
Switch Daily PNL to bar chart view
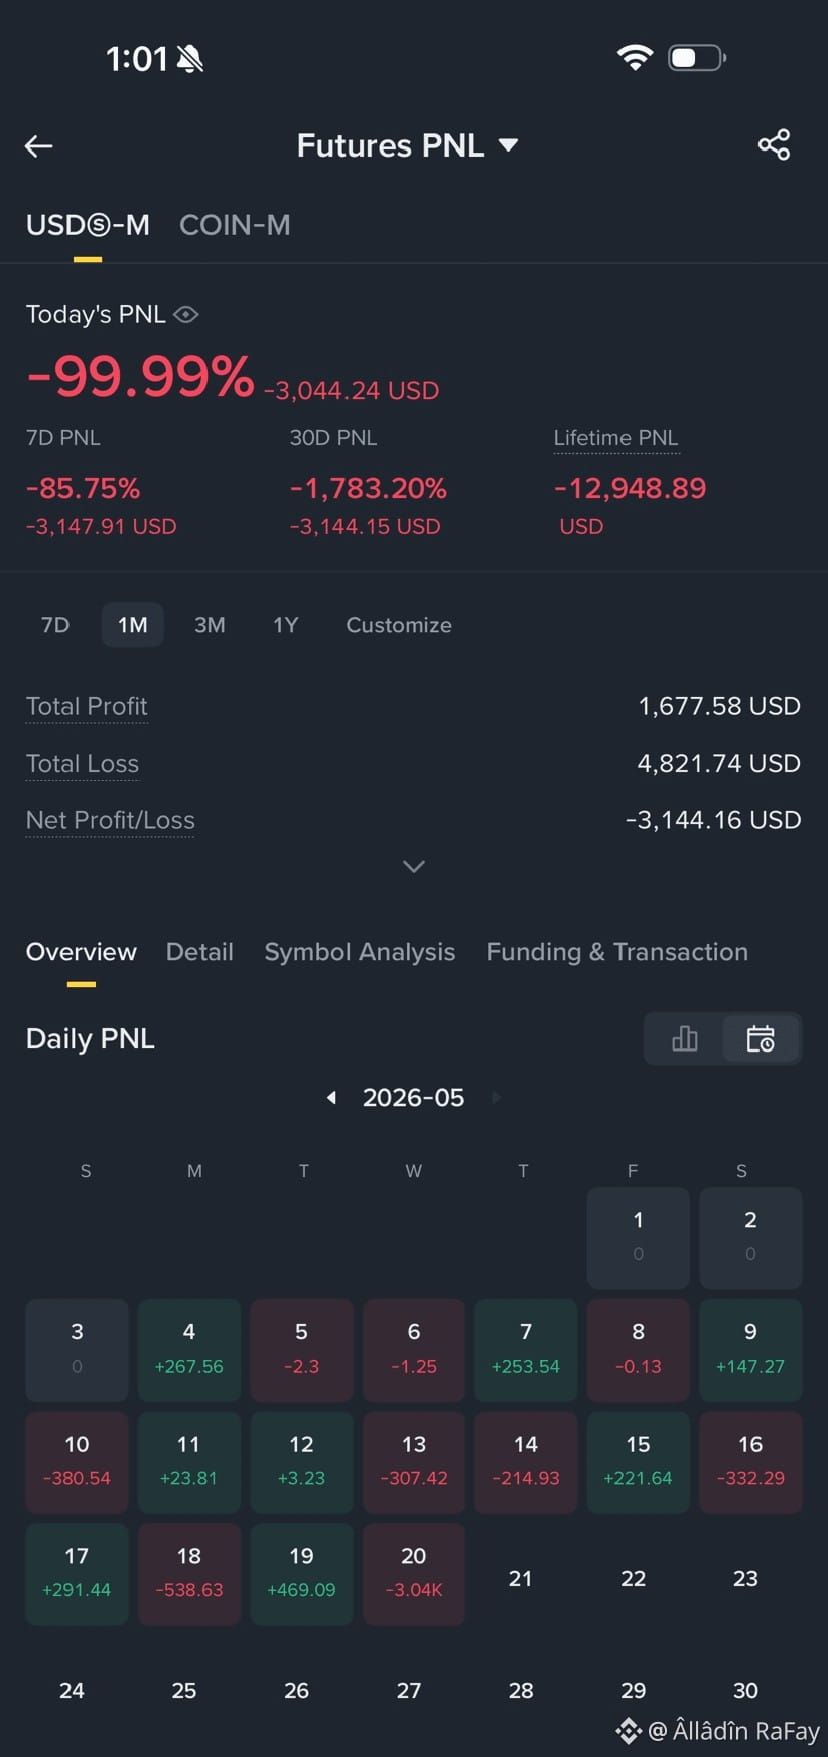tap(685, 1039)
